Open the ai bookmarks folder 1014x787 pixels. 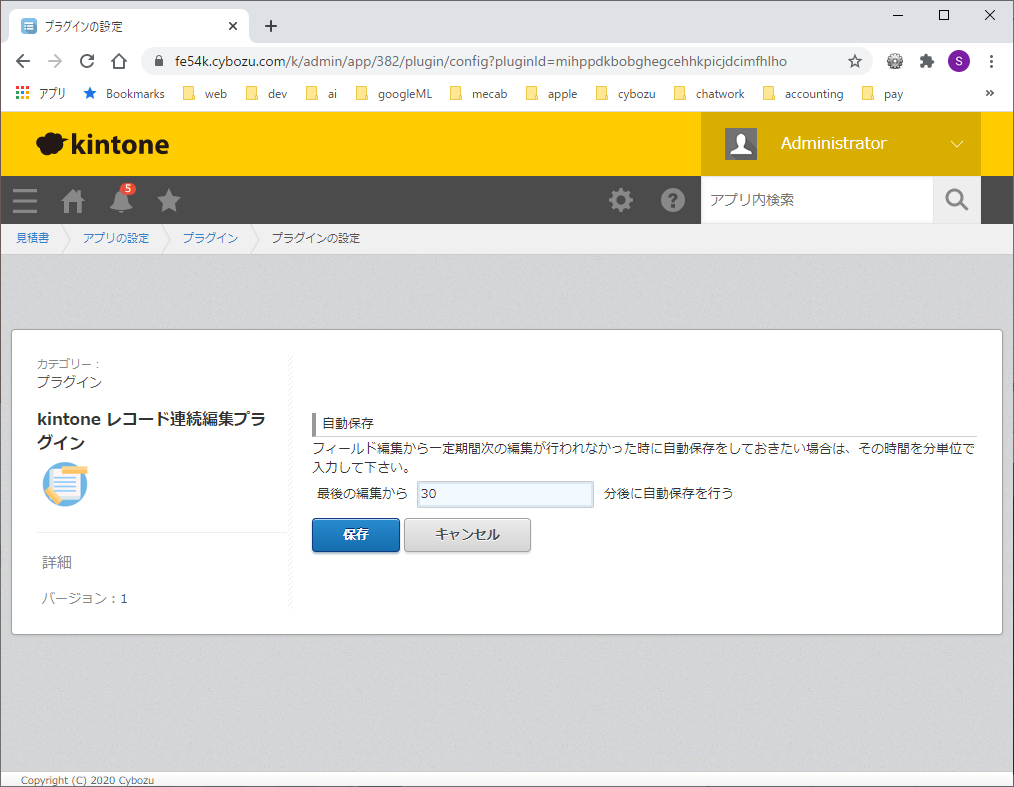pyautogui.click(x=321, y=94)
